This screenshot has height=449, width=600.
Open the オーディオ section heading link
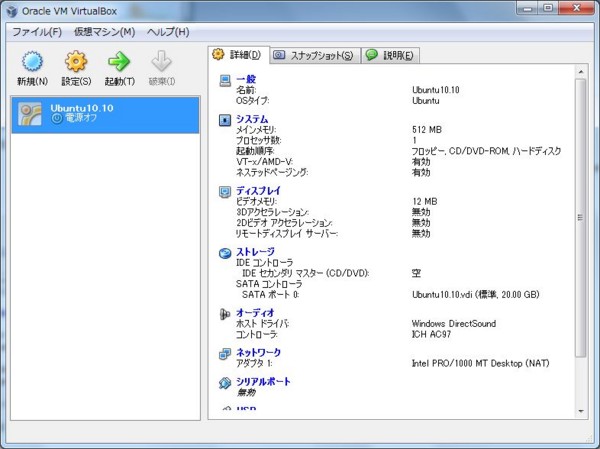pos(255,313)
